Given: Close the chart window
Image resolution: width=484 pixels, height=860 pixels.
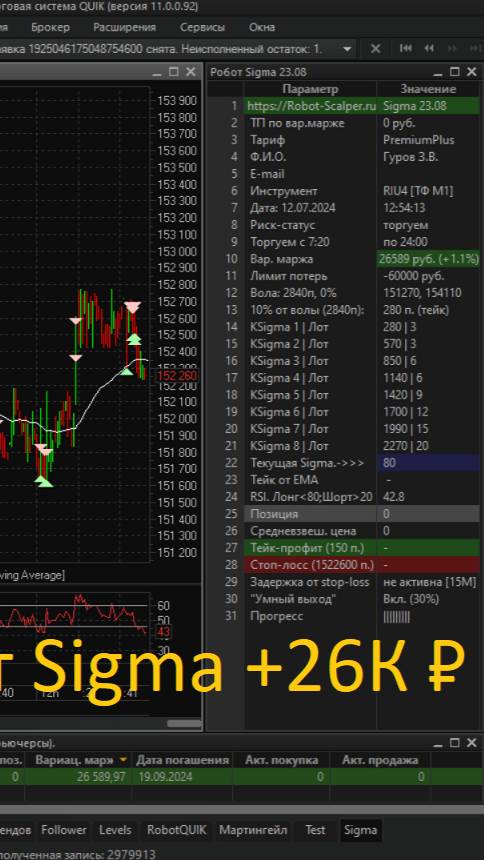Looking at the screenshot, I should tap(190, 72).
